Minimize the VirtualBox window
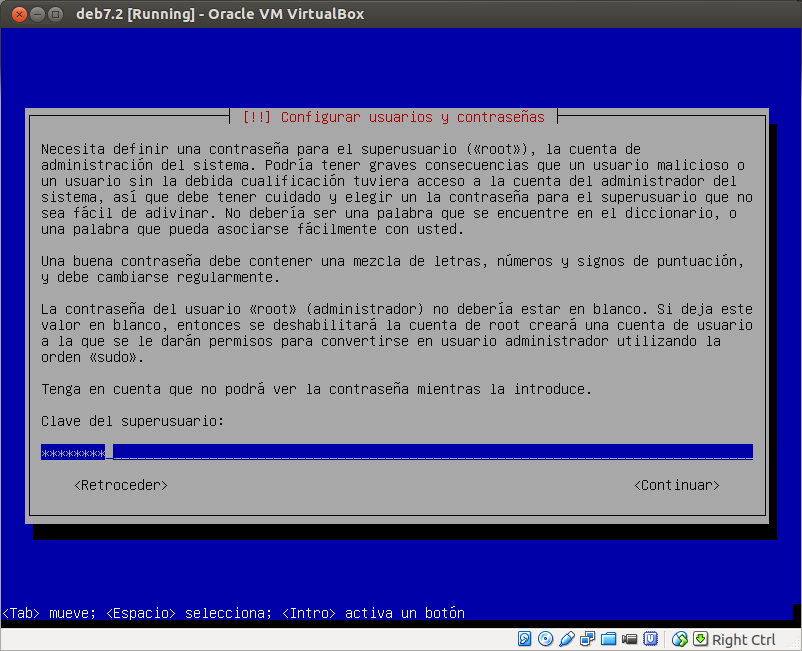 [x=38, y=14]
